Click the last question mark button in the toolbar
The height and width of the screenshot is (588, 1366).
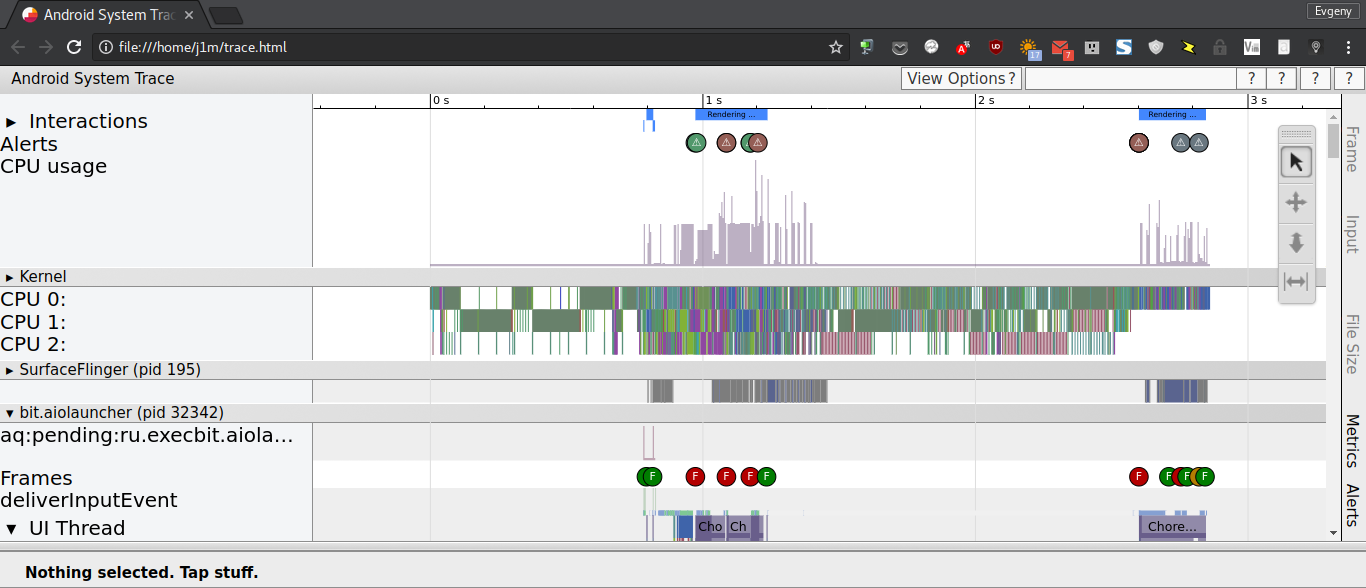click(1349, 79)
